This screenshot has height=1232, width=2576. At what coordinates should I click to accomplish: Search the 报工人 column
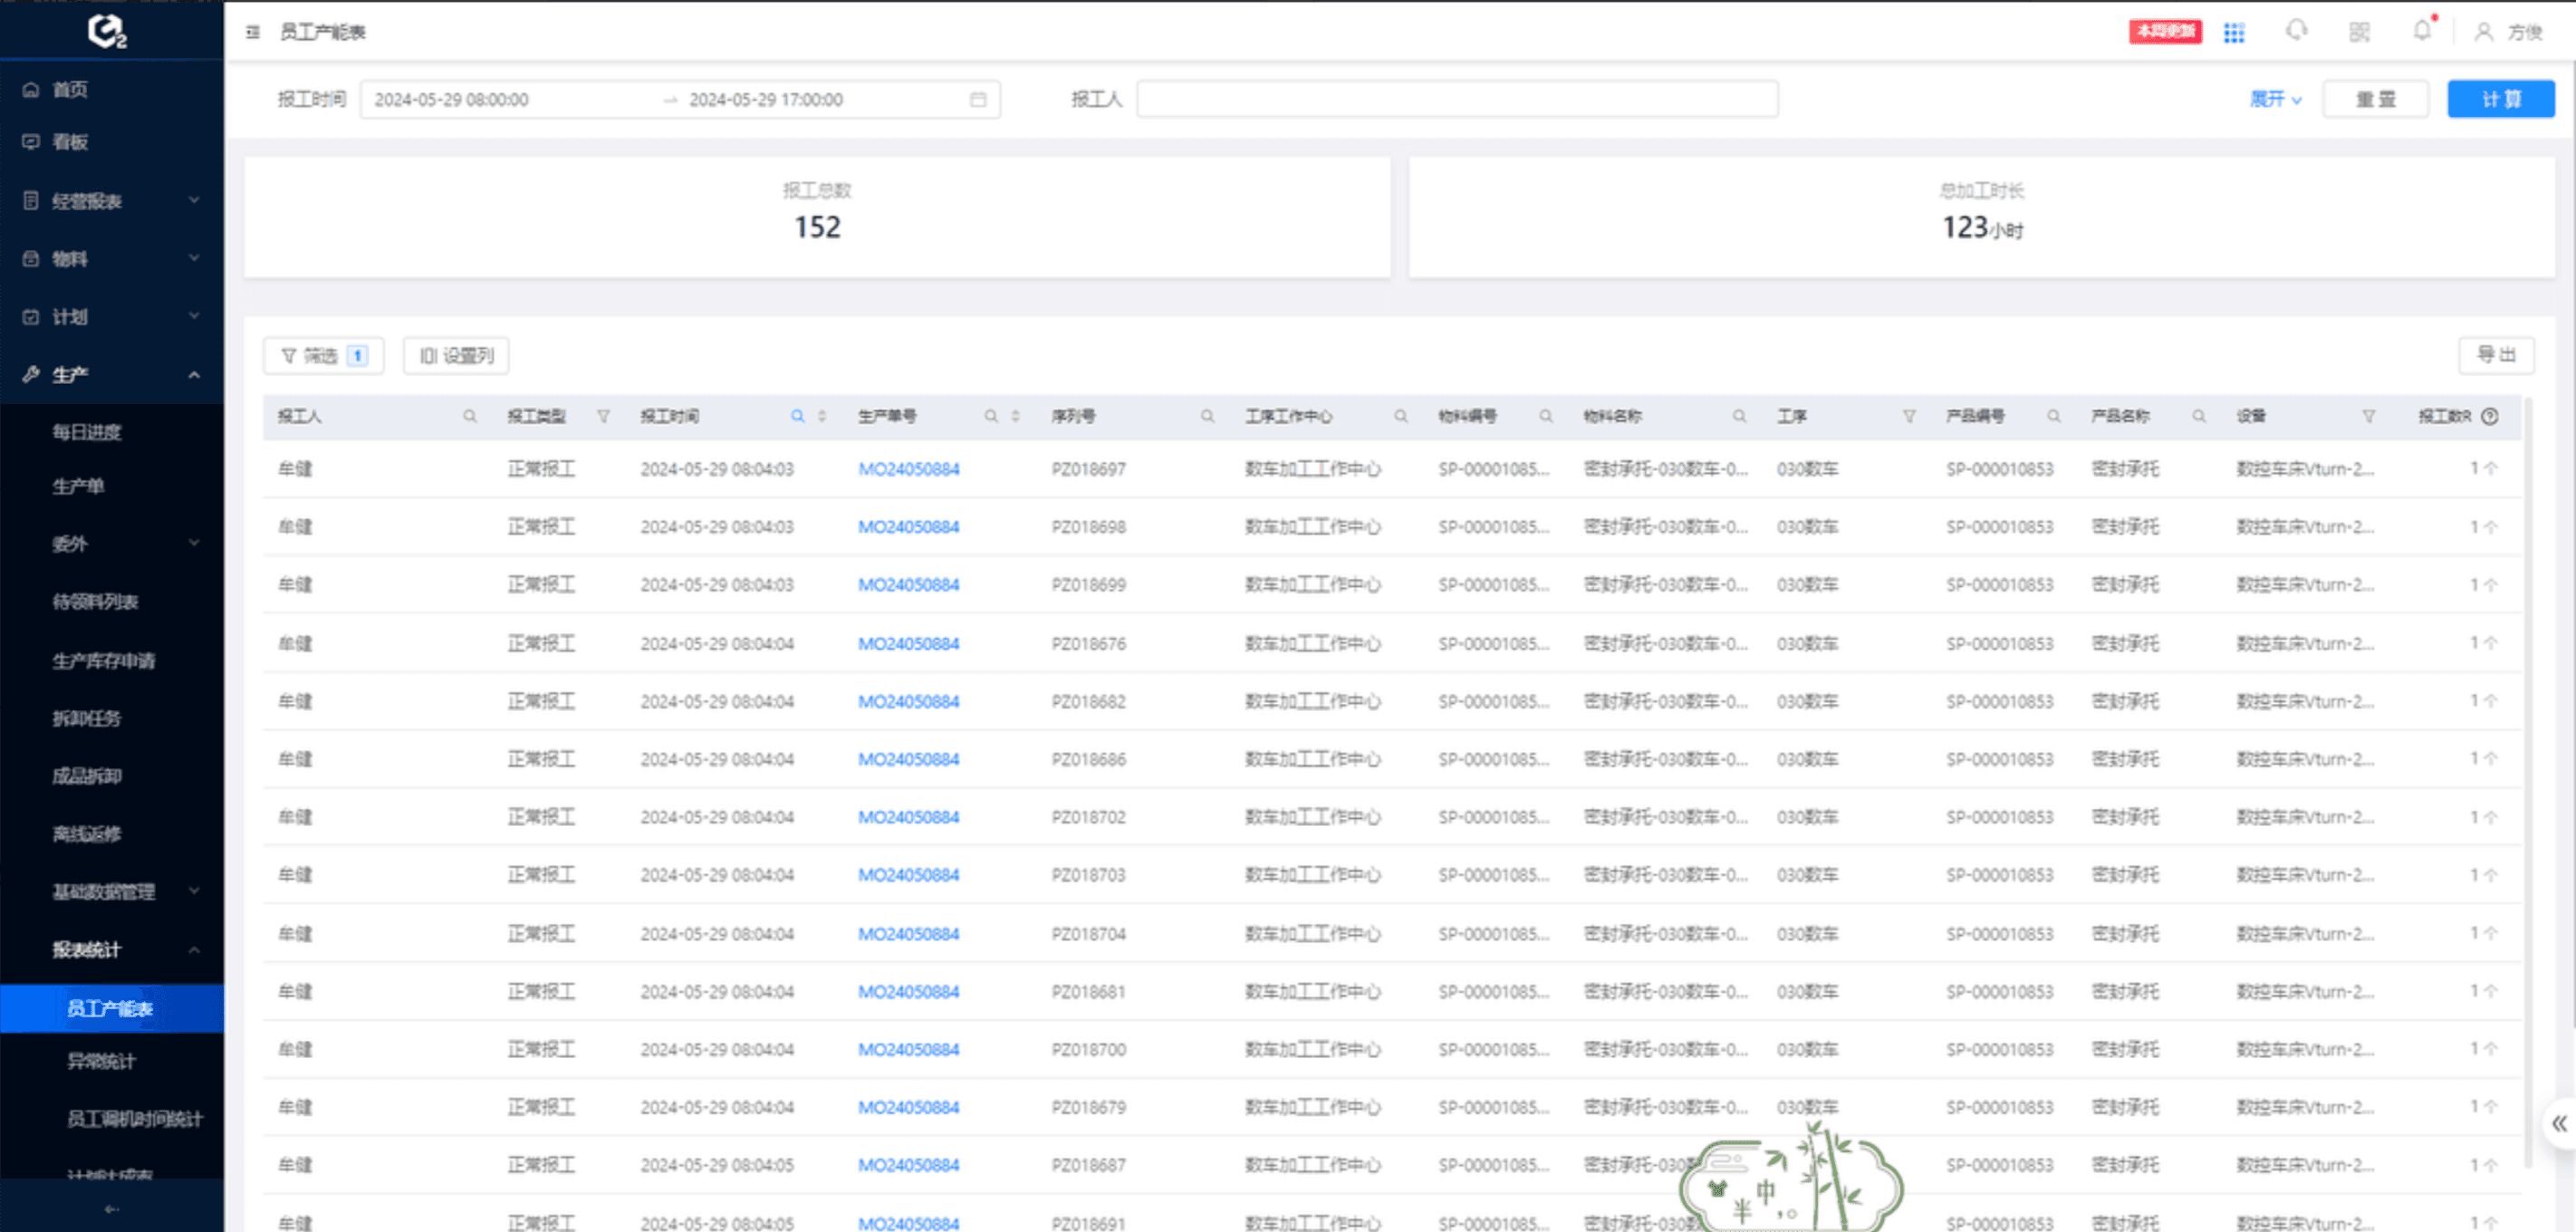coord(470,416)
